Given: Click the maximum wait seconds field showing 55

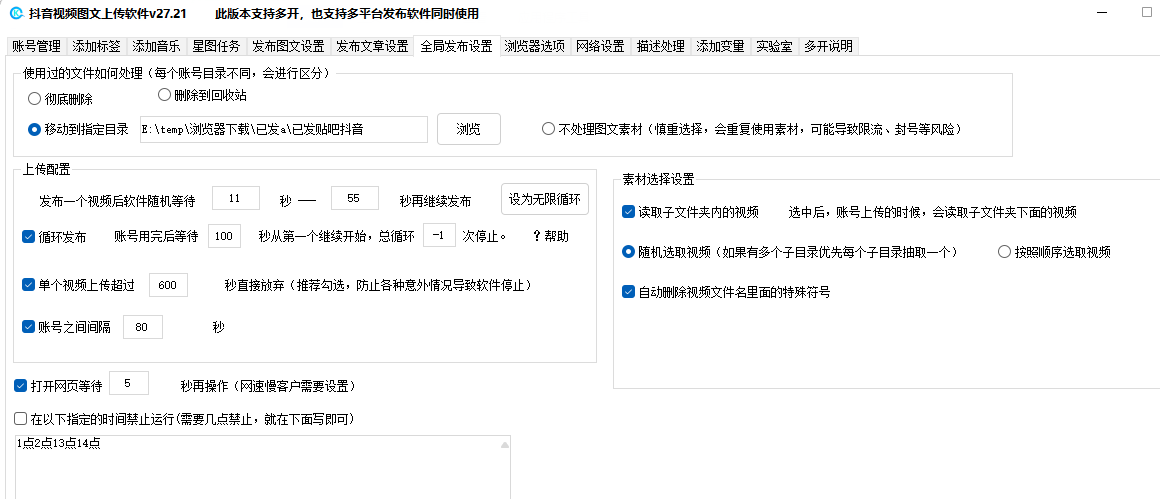Looking at the screenshot, I should point(354,199).
